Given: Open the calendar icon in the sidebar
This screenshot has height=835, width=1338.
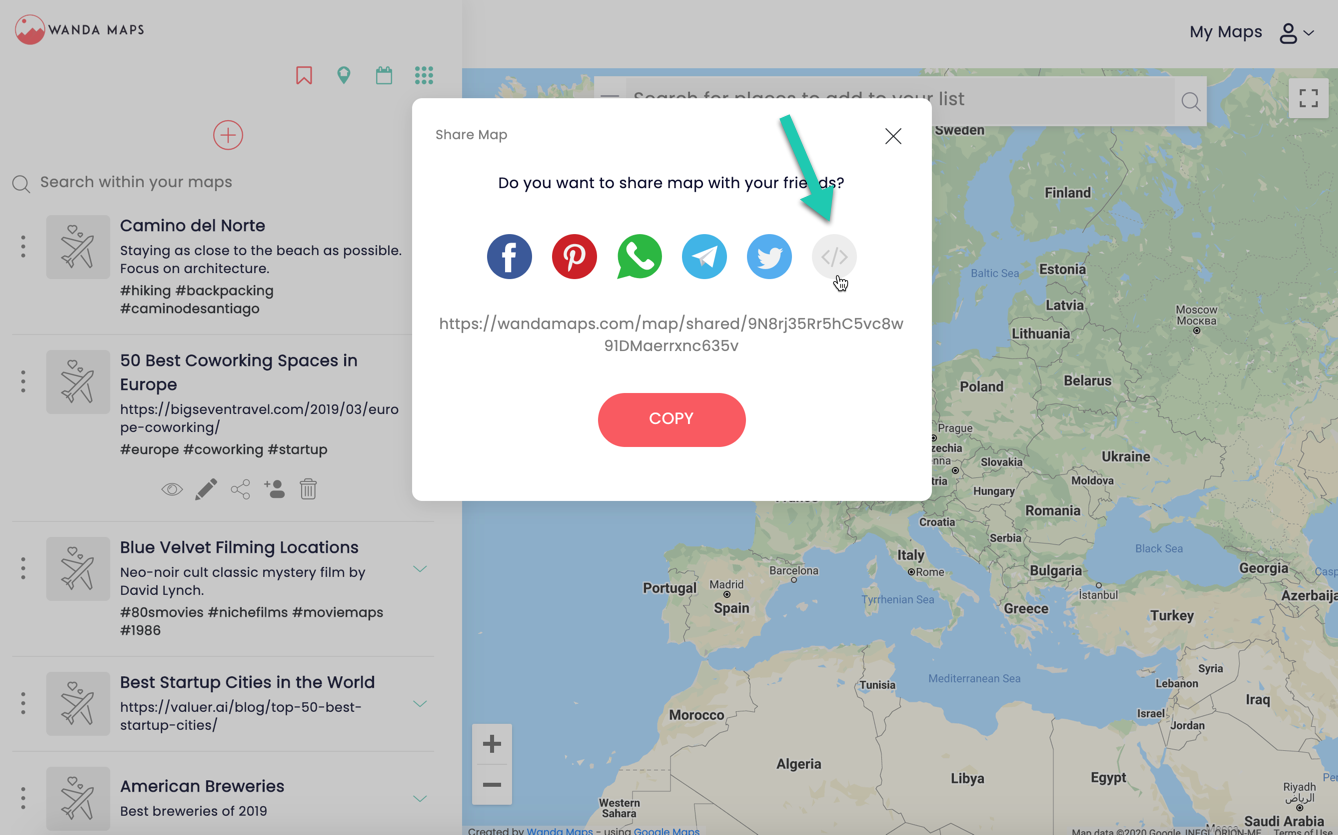Looking at the screenshot, I should (383, 74).
